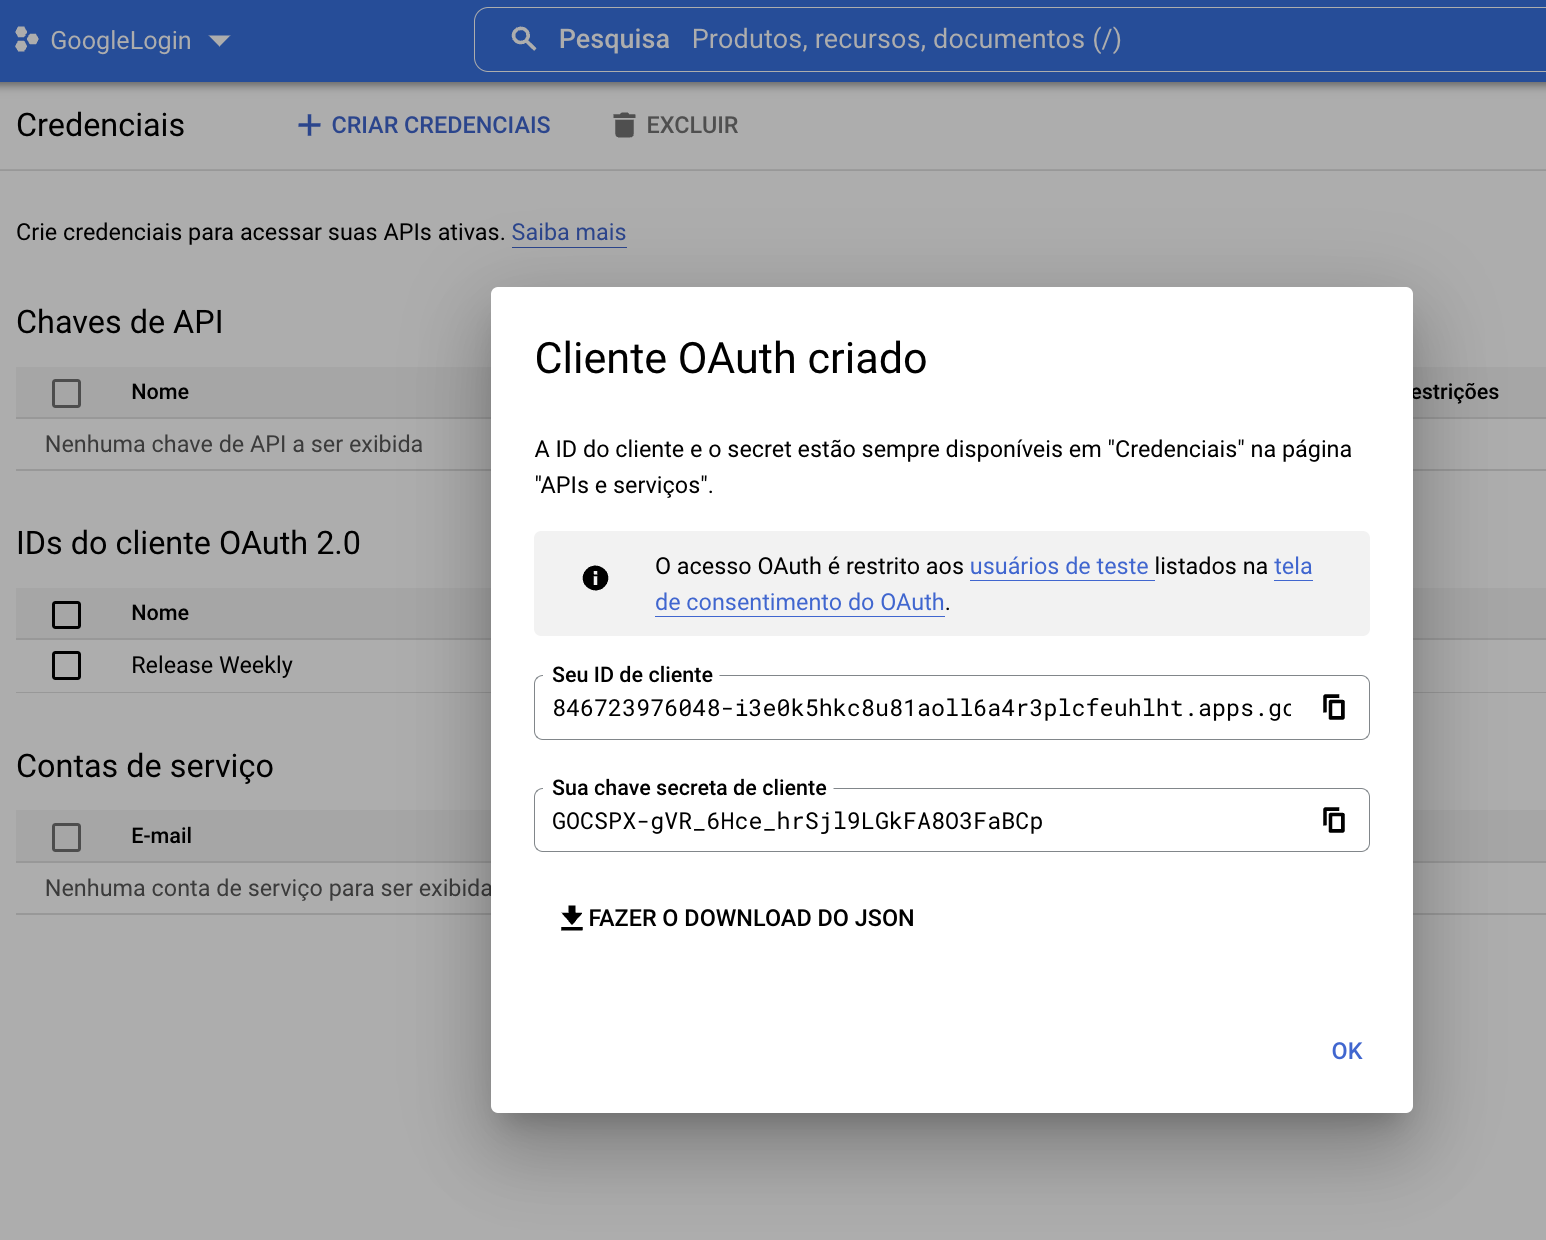The image size is (1546, 1240).
Task: Click 'Nenhuma conta de serviço para ser exibida'
Action: tap(268, 888)
